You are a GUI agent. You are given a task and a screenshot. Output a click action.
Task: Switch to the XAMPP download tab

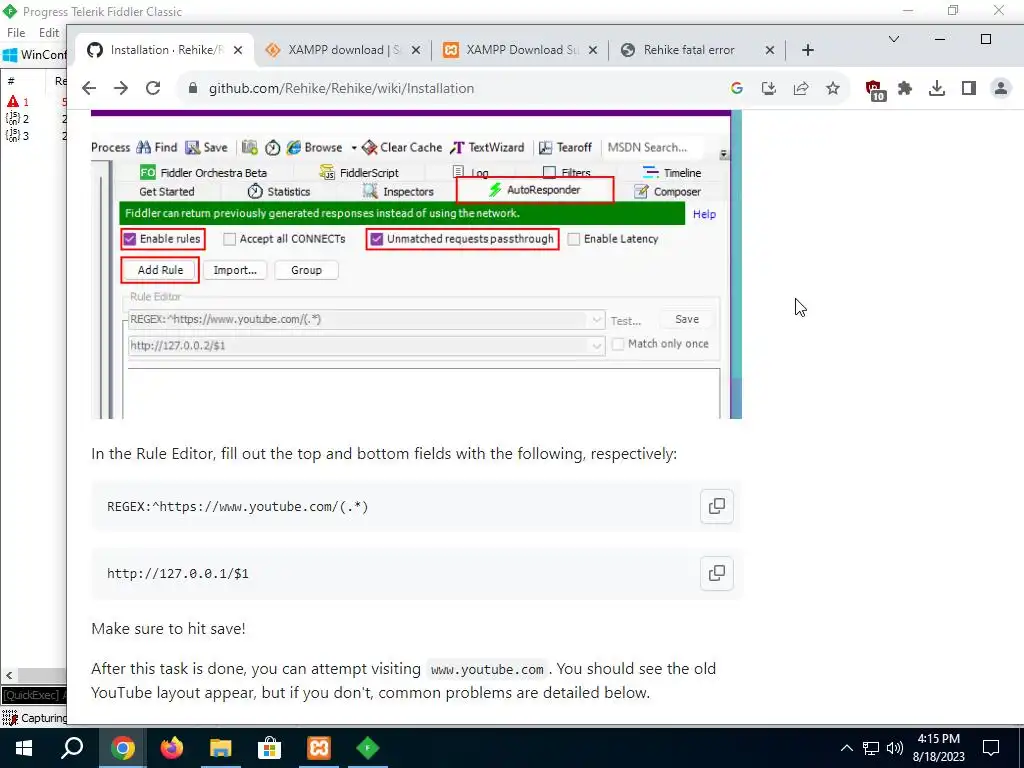(343, 50)
